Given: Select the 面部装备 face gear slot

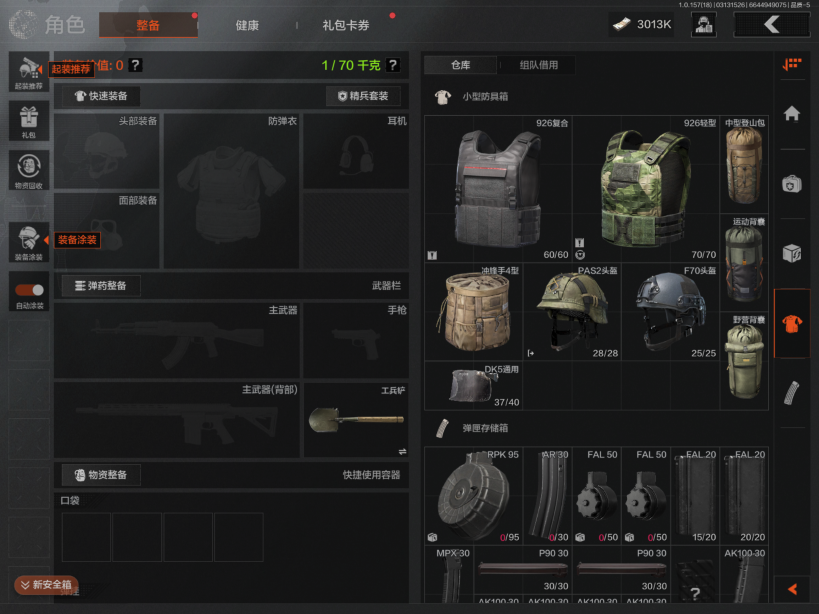Looking at the screenshot, I should (107, 230).
